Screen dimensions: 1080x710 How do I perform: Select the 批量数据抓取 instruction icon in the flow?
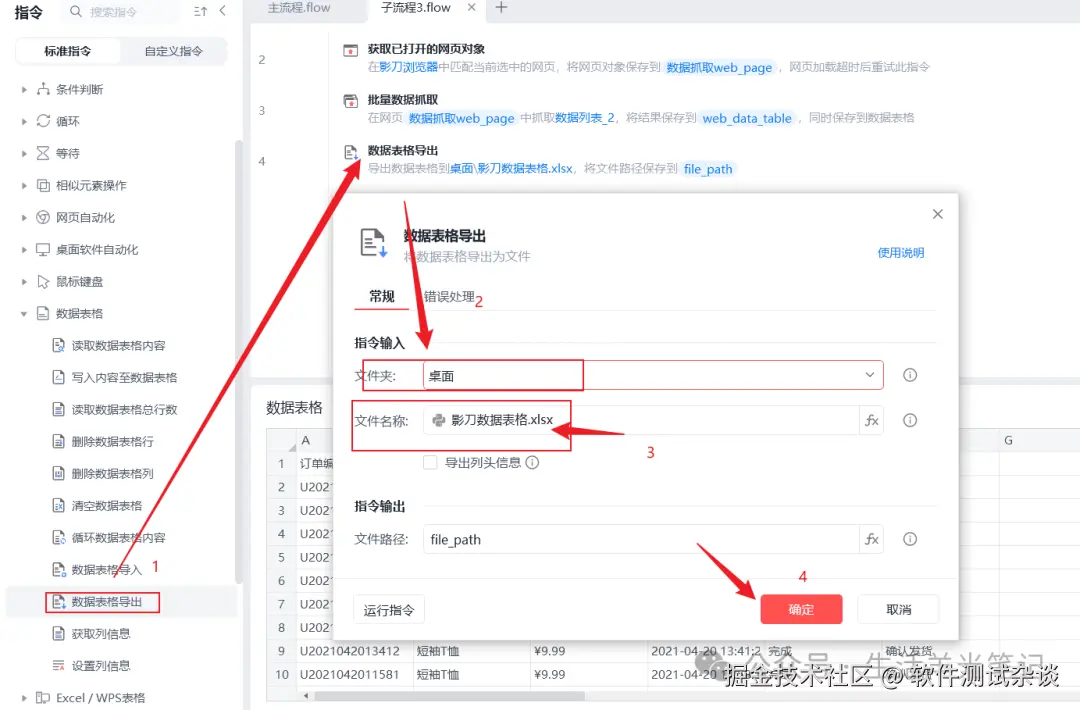click(350, 102)
